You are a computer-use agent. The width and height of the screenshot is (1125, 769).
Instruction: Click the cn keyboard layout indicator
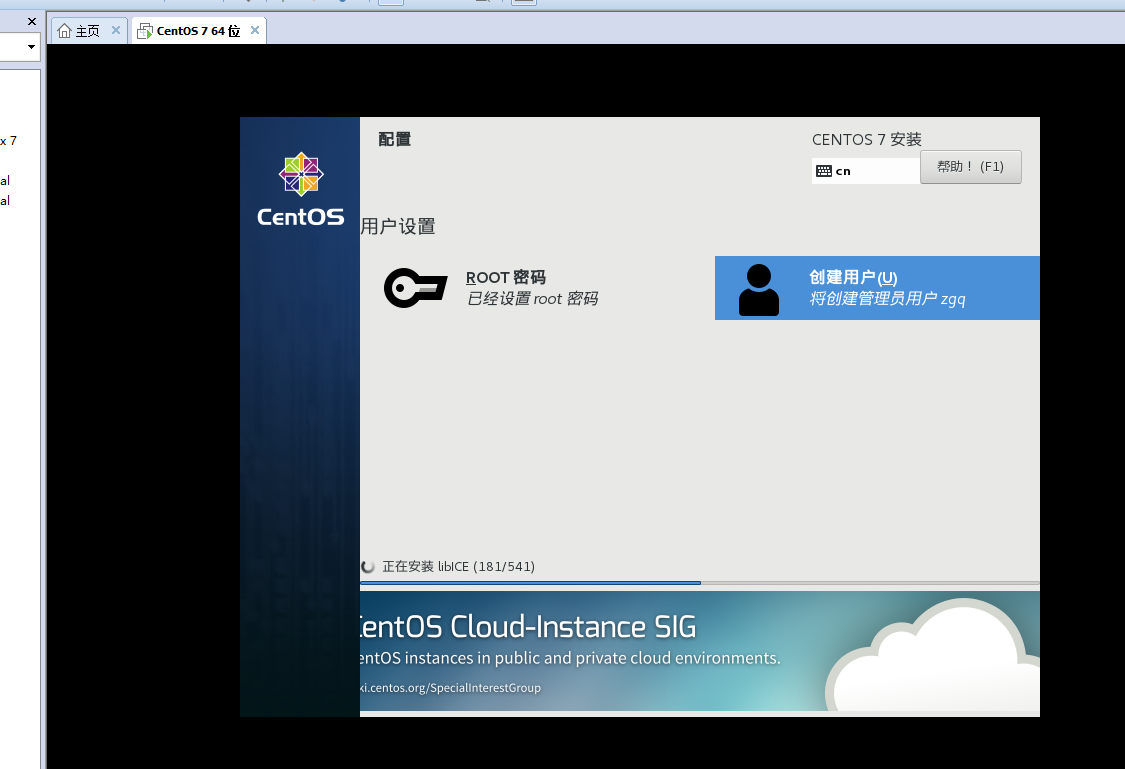point(865,171)
